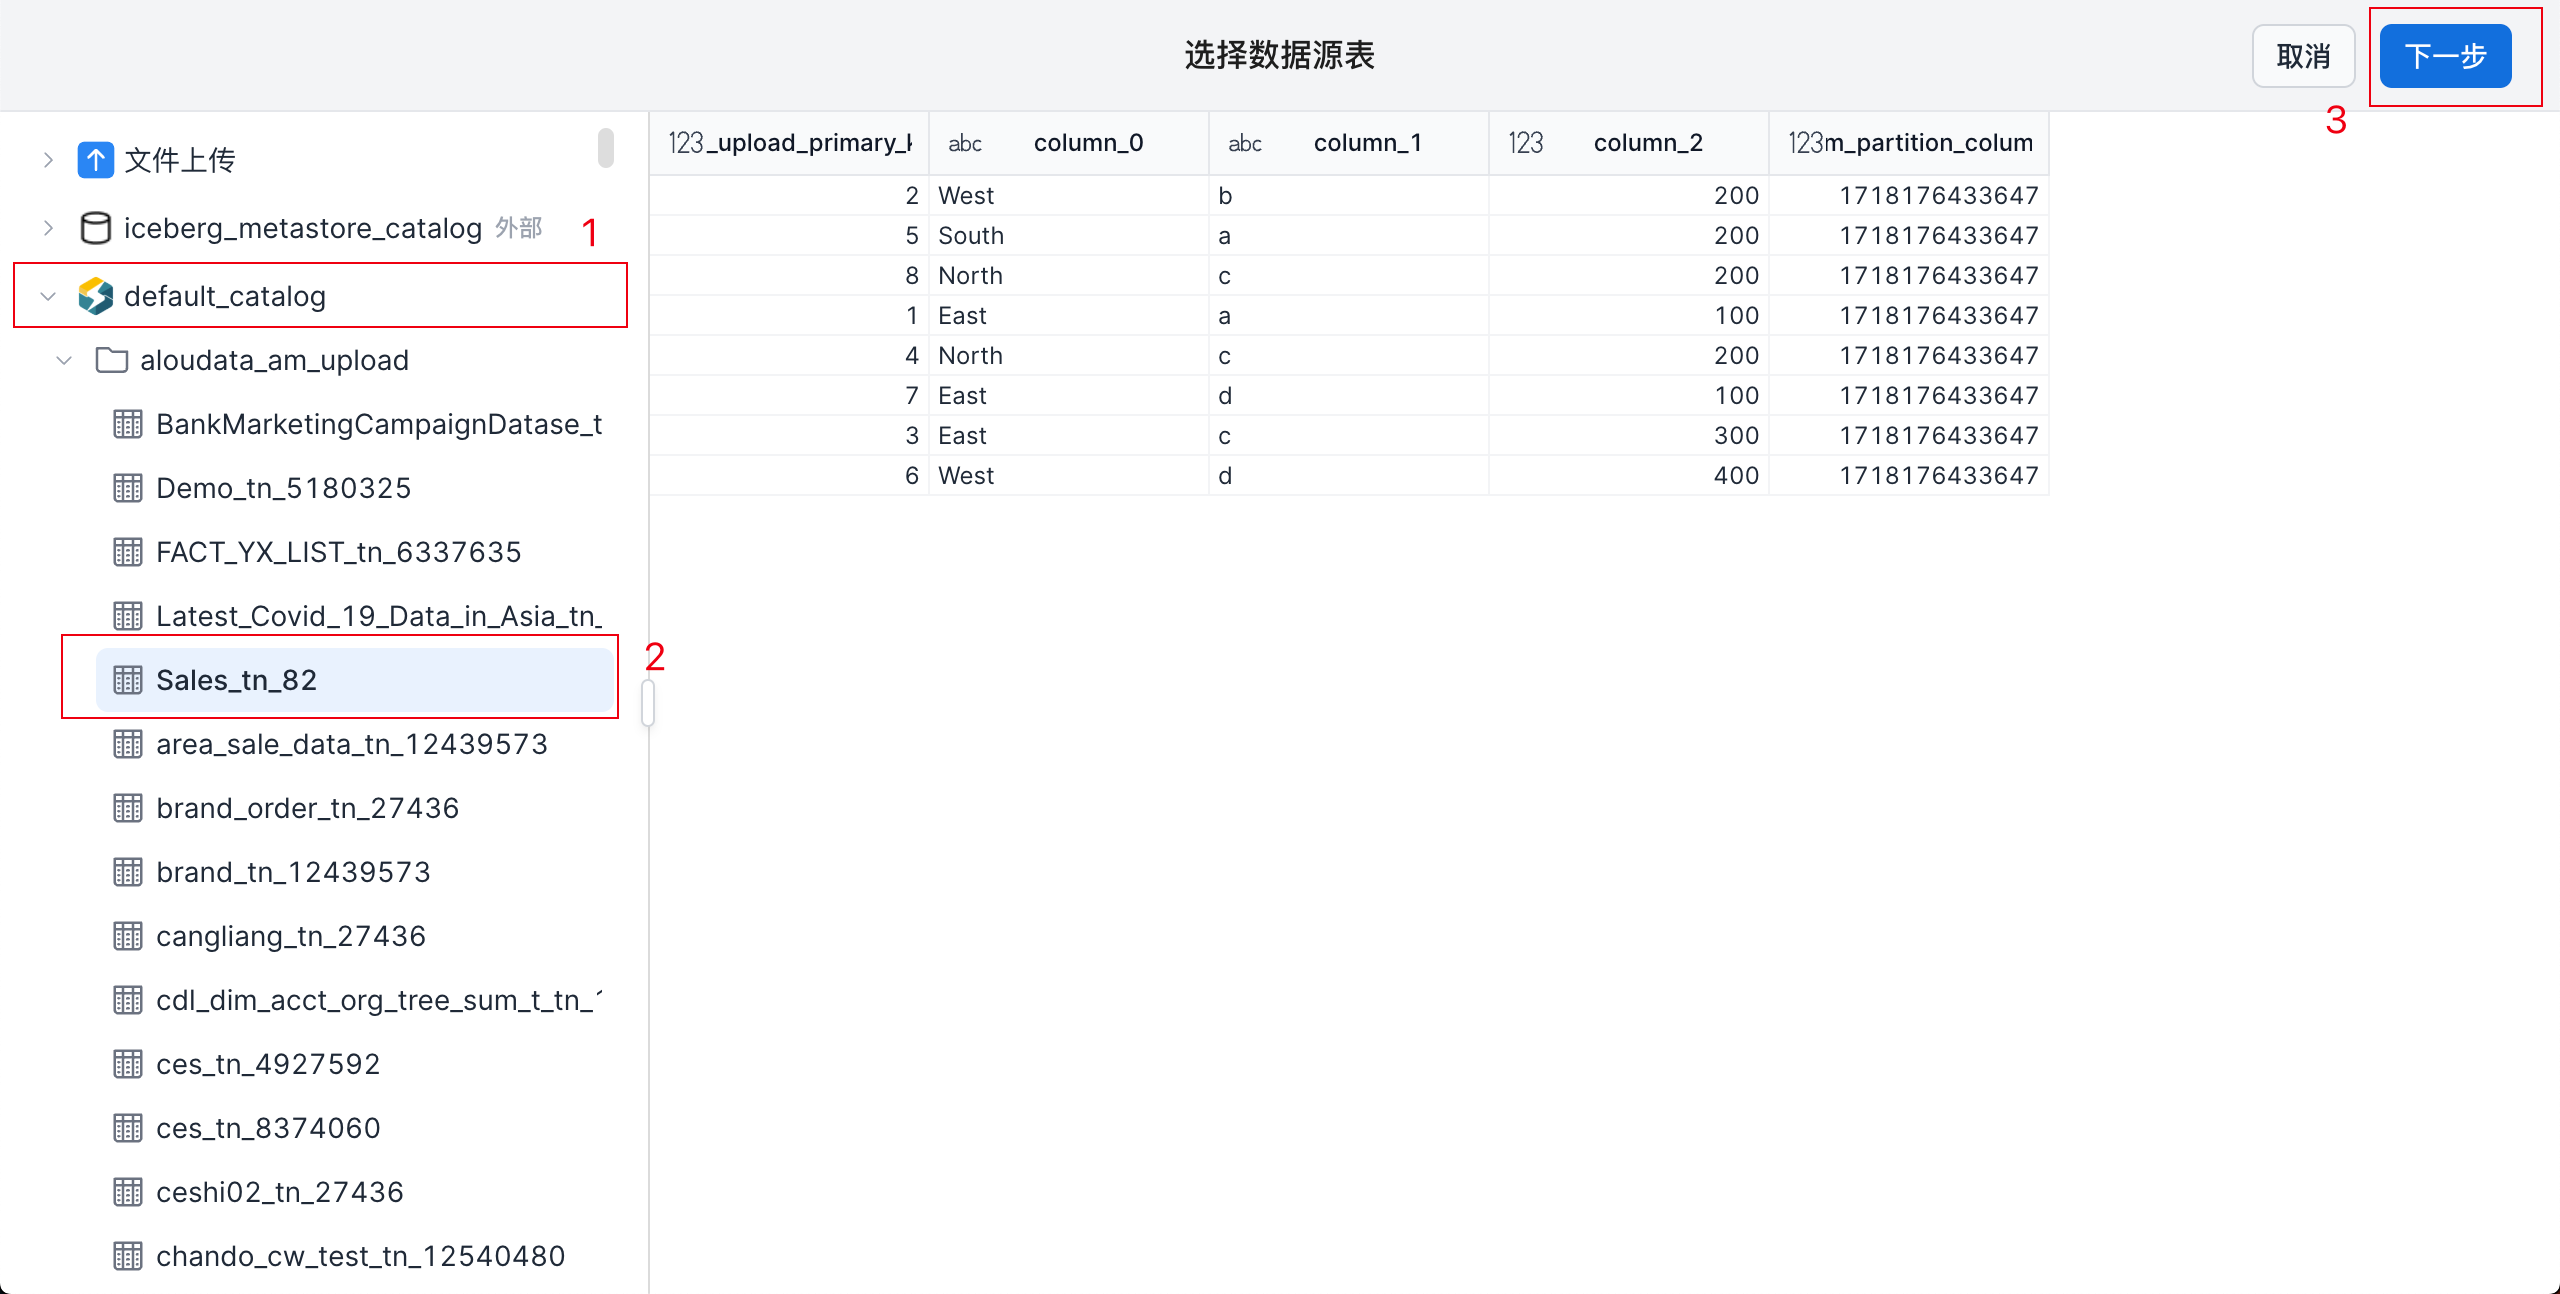Click the 下一步 next step button
This screenshot has height=1294, width=2560.
pyautogui.click(x=2445, y=56)
